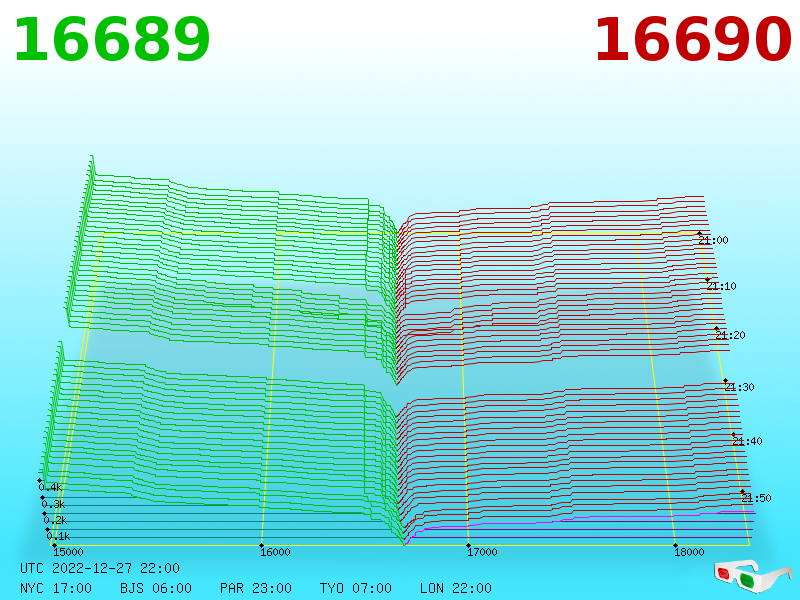Screen dimensions: 800x600
Task: Click the LON 22:00 time label
Action: pos(456,588)
